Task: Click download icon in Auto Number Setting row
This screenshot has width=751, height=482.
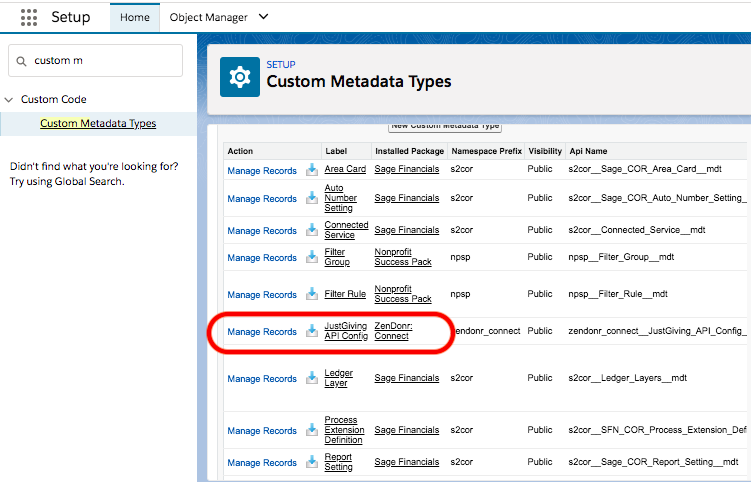Action: click(x=312, y=197)
